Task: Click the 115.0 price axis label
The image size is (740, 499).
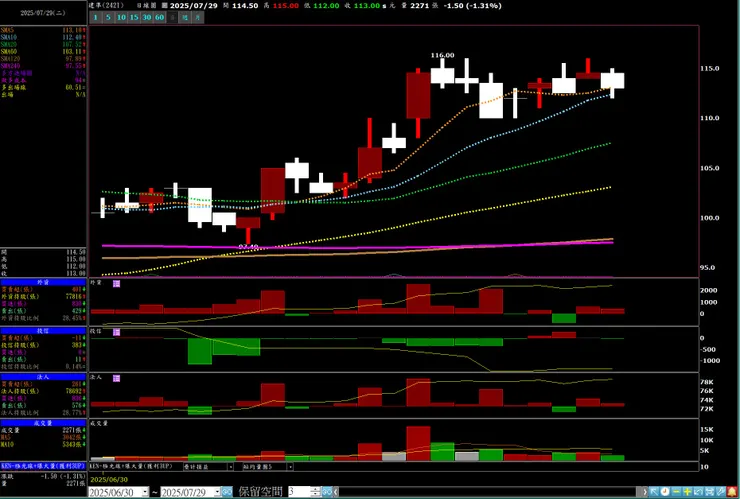Action: [709, 68]
